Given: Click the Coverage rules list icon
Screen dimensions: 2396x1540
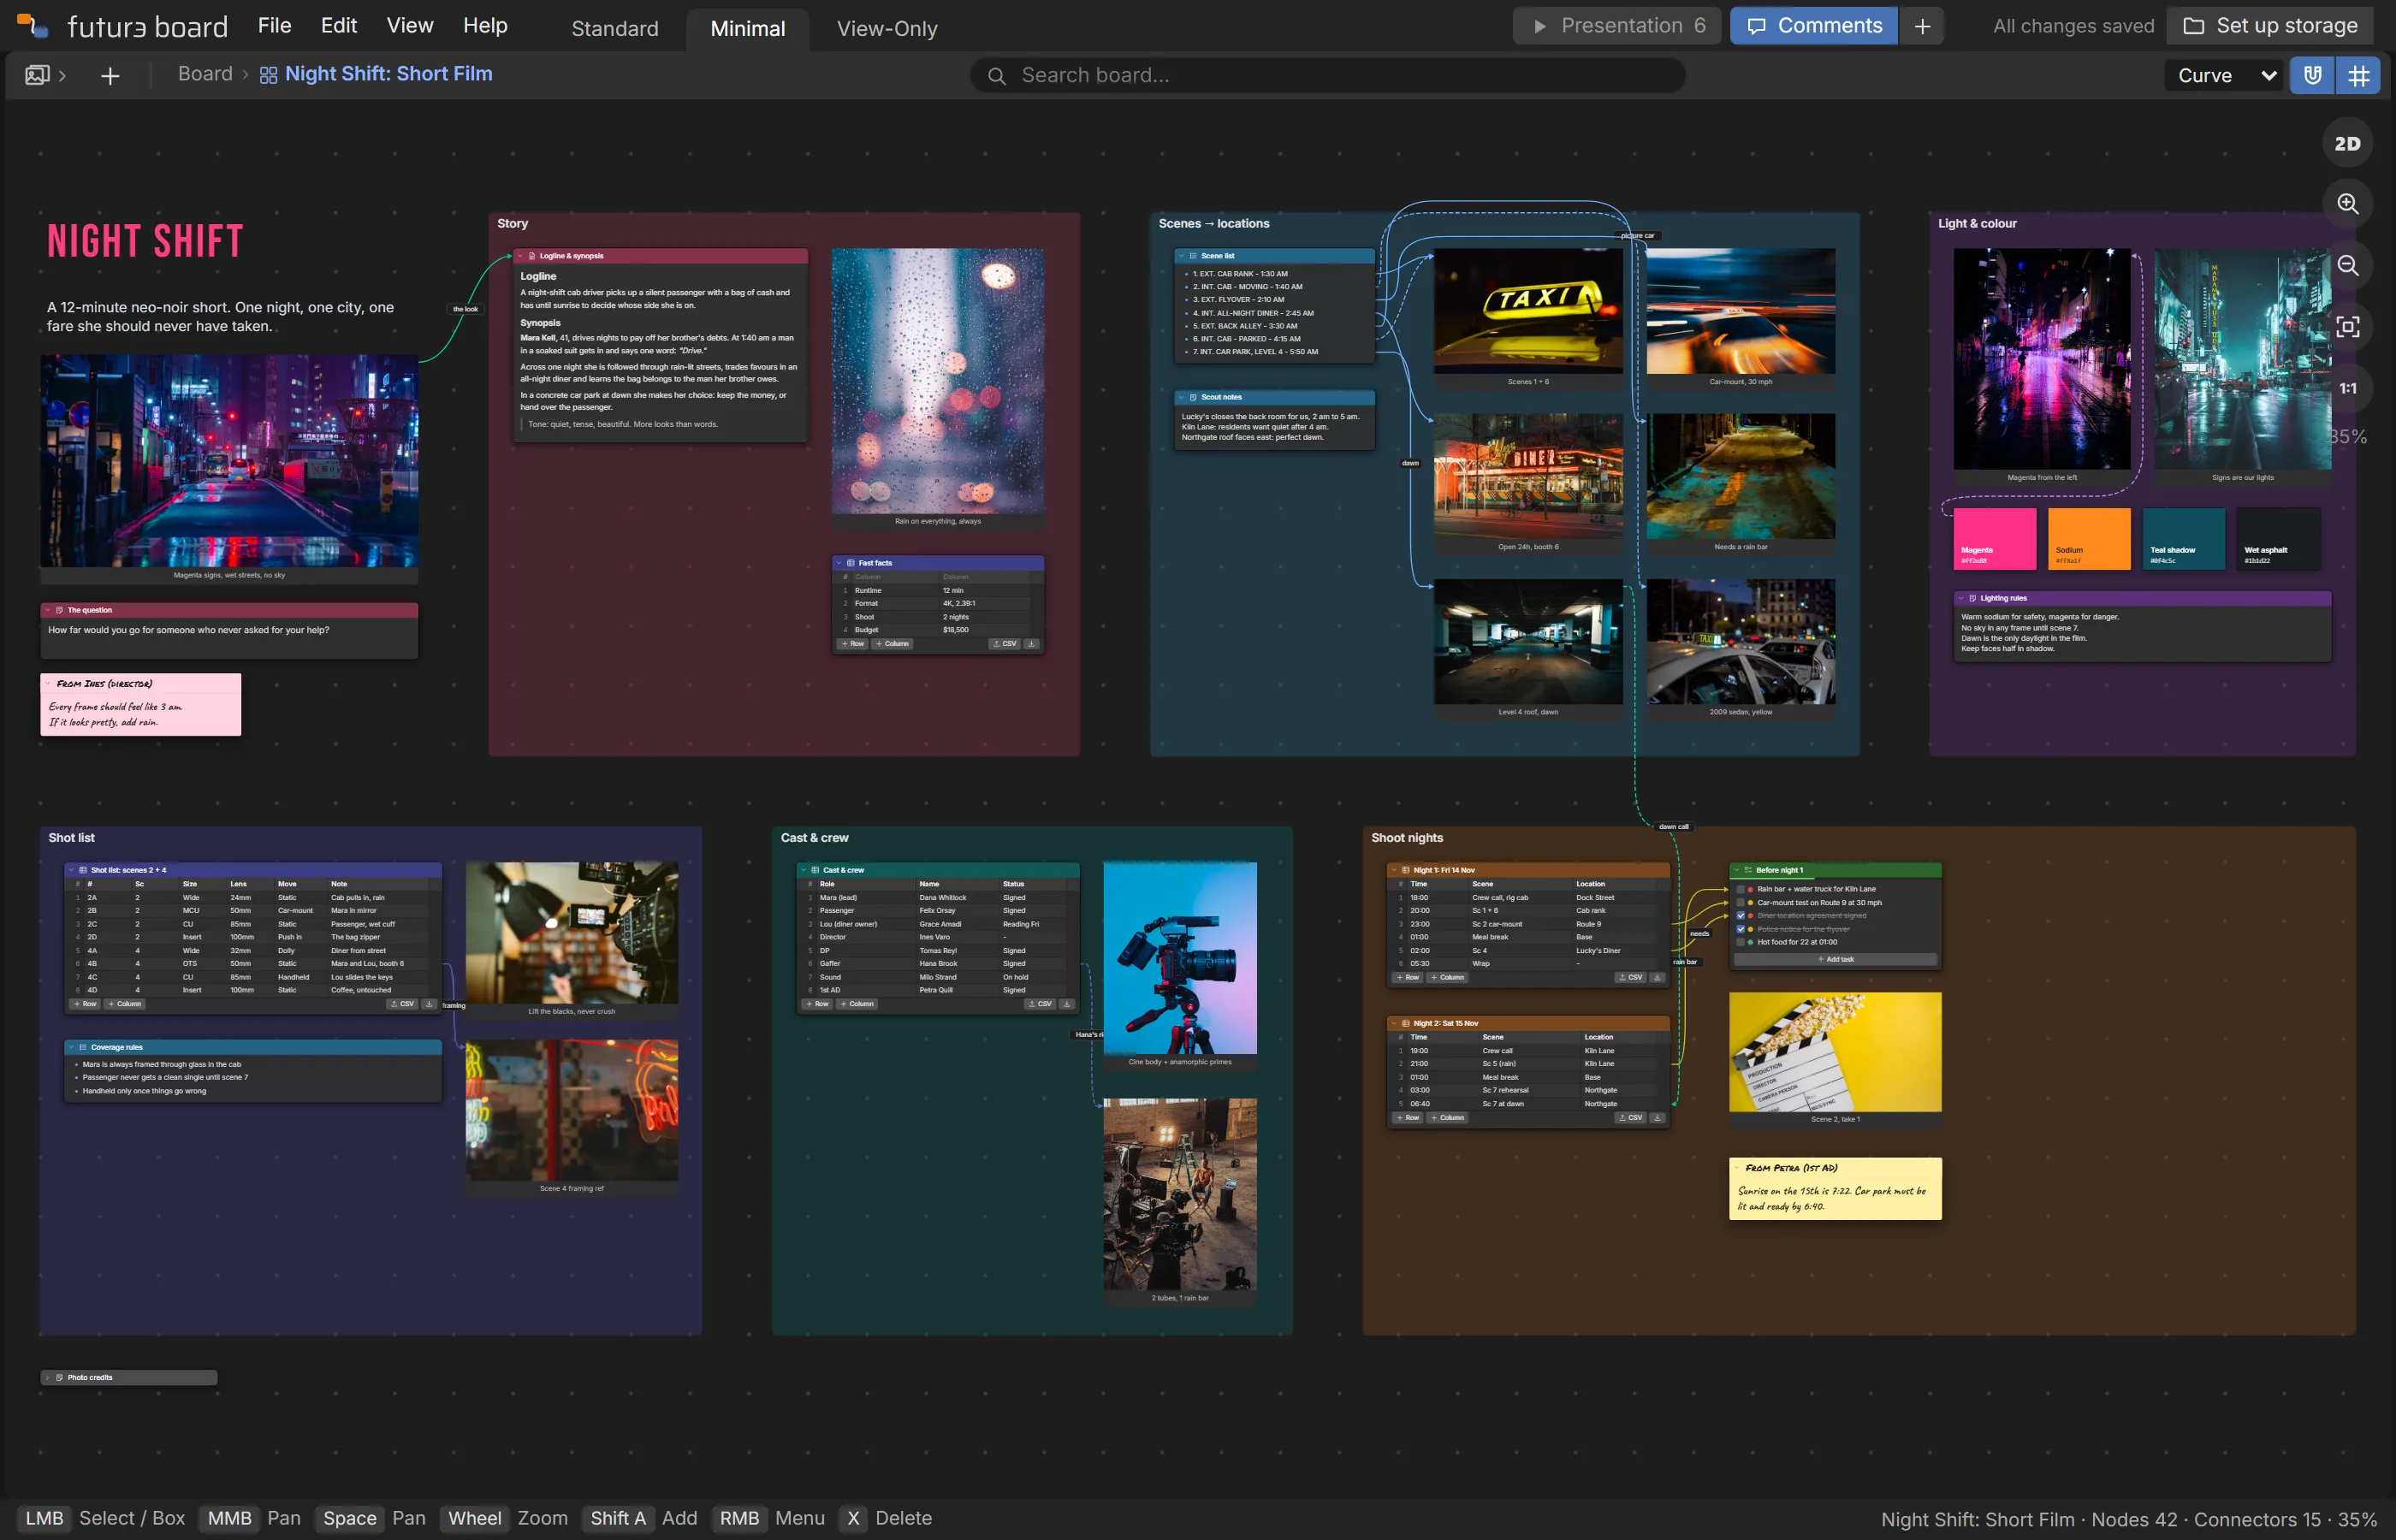Looking at the screenshot, I should [82, 1047].
